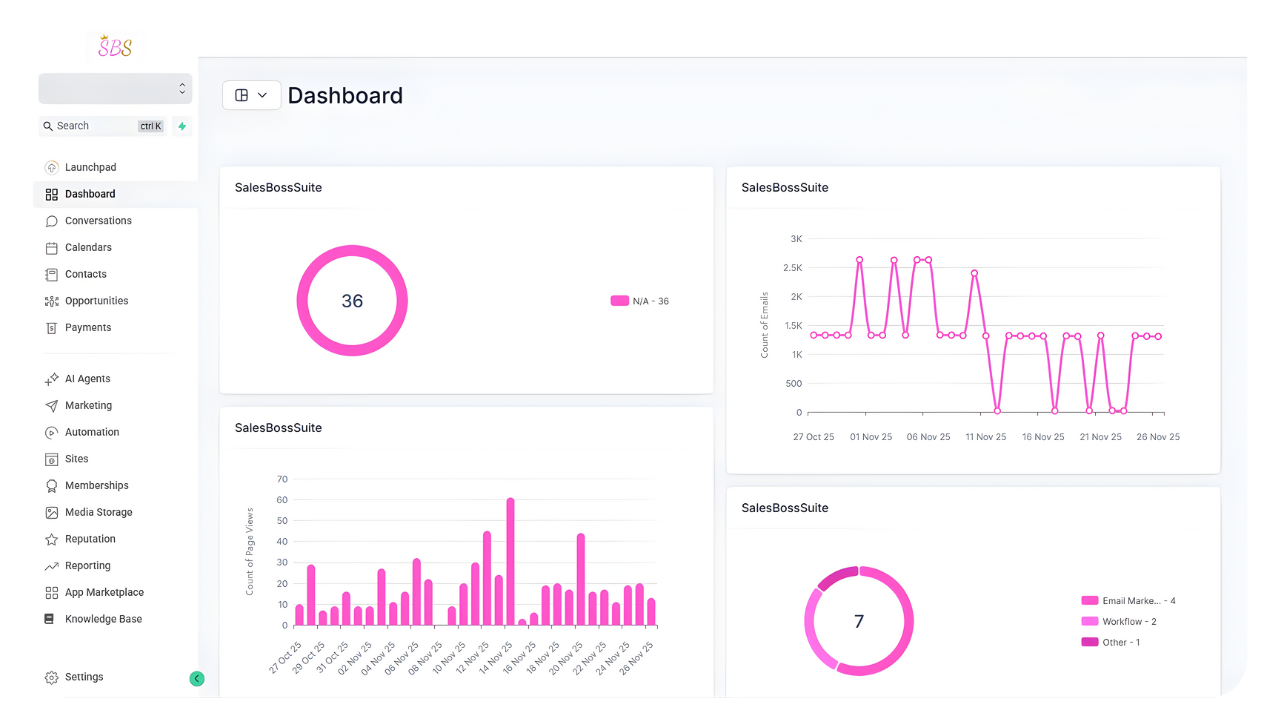This screenshot has width=1280, height=720.
Task: Click the Other - 1 legend color swatch
Action: [x=1089, y=642]
